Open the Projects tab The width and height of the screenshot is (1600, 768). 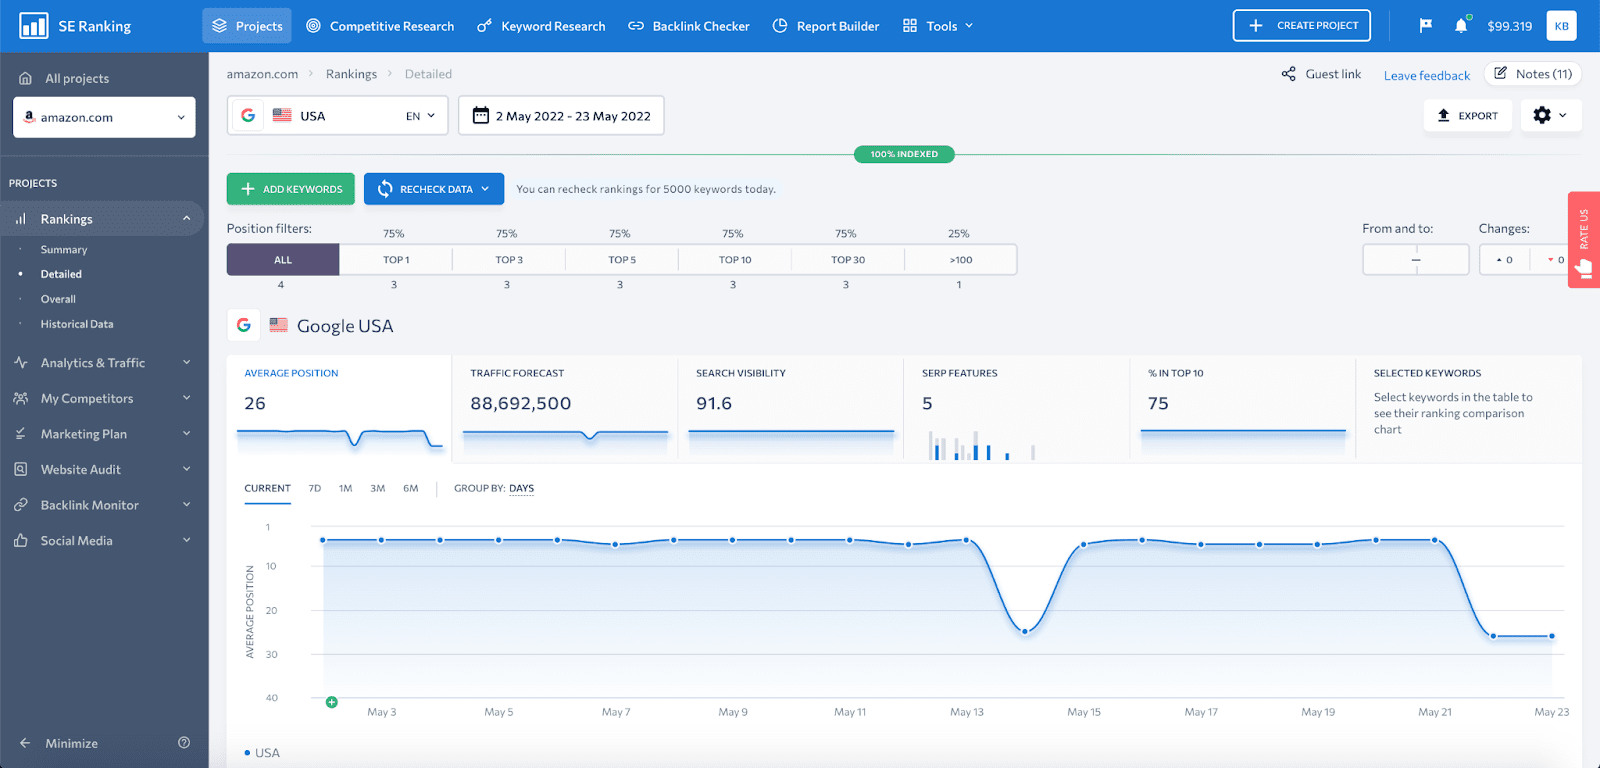(x=247, y=26)
